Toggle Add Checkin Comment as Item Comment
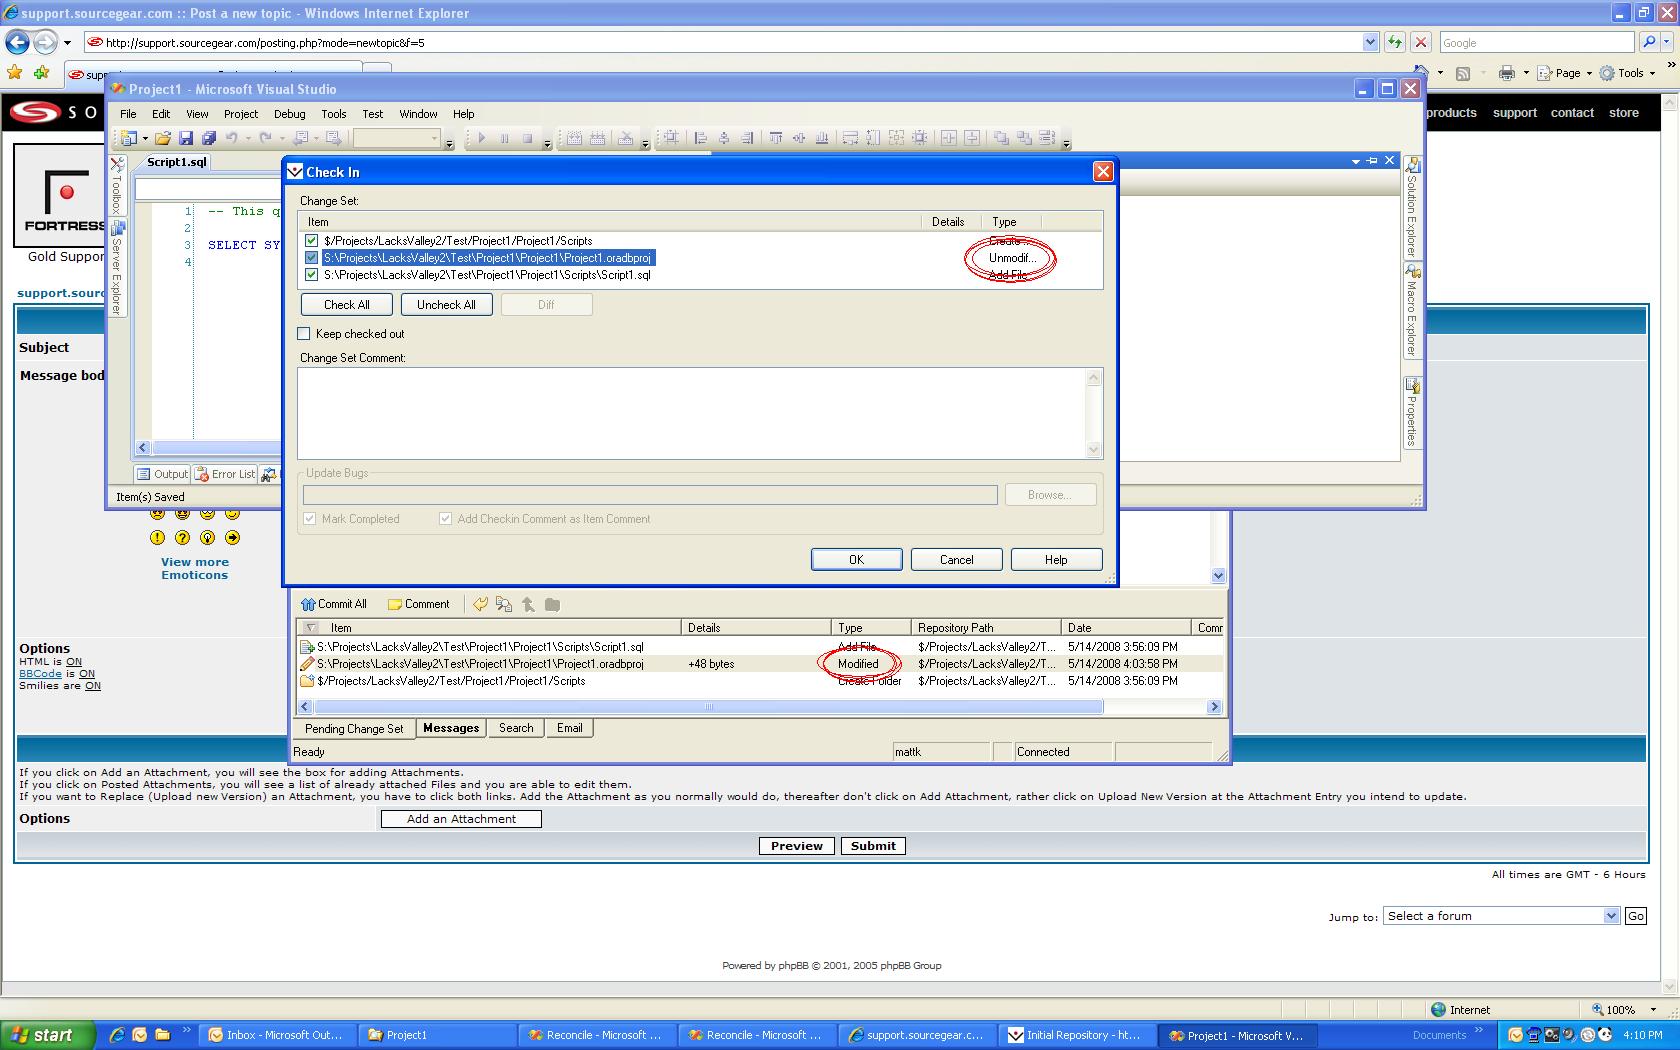Viewport: 1680px width, 1050px height. click(x=445, y=519)
